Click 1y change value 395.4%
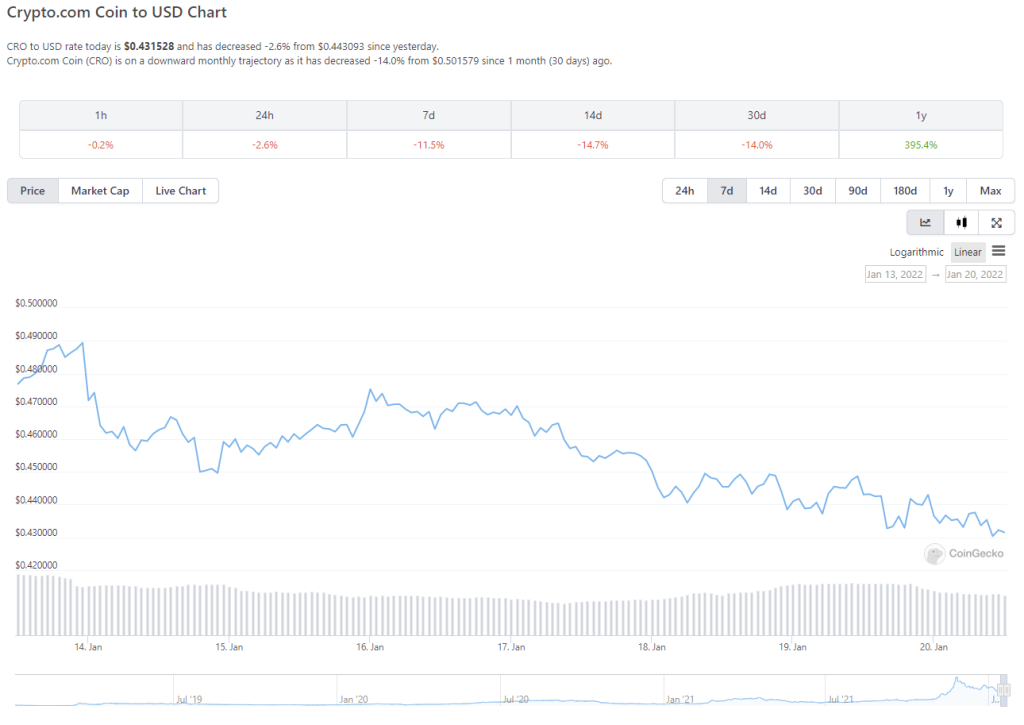1024x725 pixels. coord(921,145)
